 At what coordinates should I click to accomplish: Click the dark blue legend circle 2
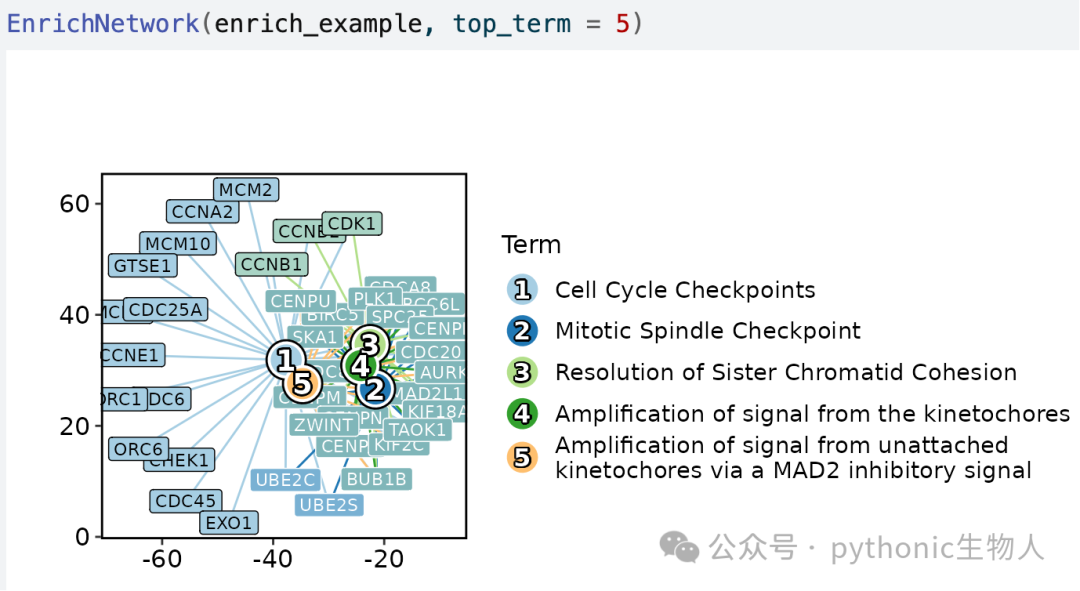tap(522, 331)
